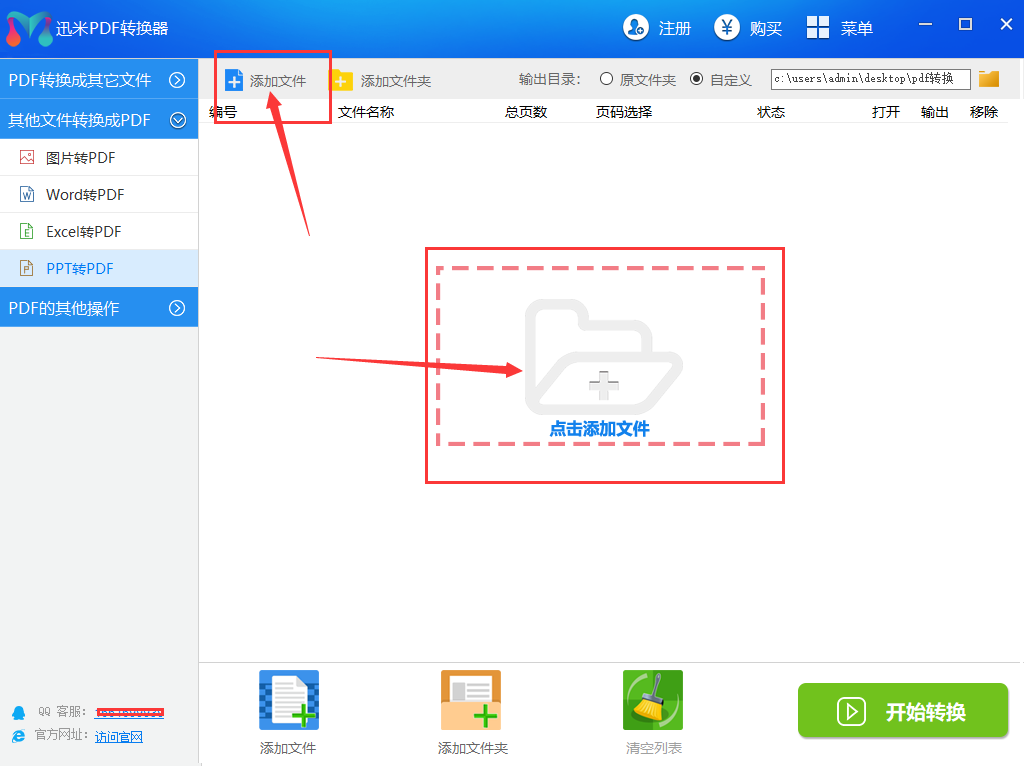Click the bottom 添加文件夹 folder icon
This screenshot has width=1024, height=766.
pyautogui.click(x=471, y=700)
